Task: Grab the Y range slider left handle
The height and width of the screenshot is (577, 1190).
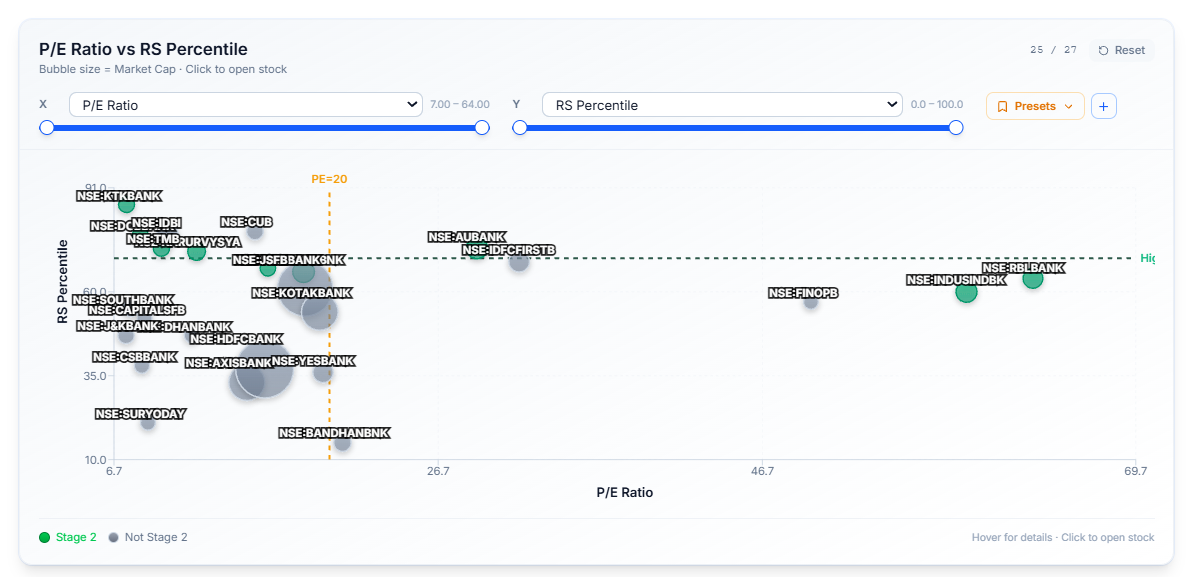Action: pos(520,128)
